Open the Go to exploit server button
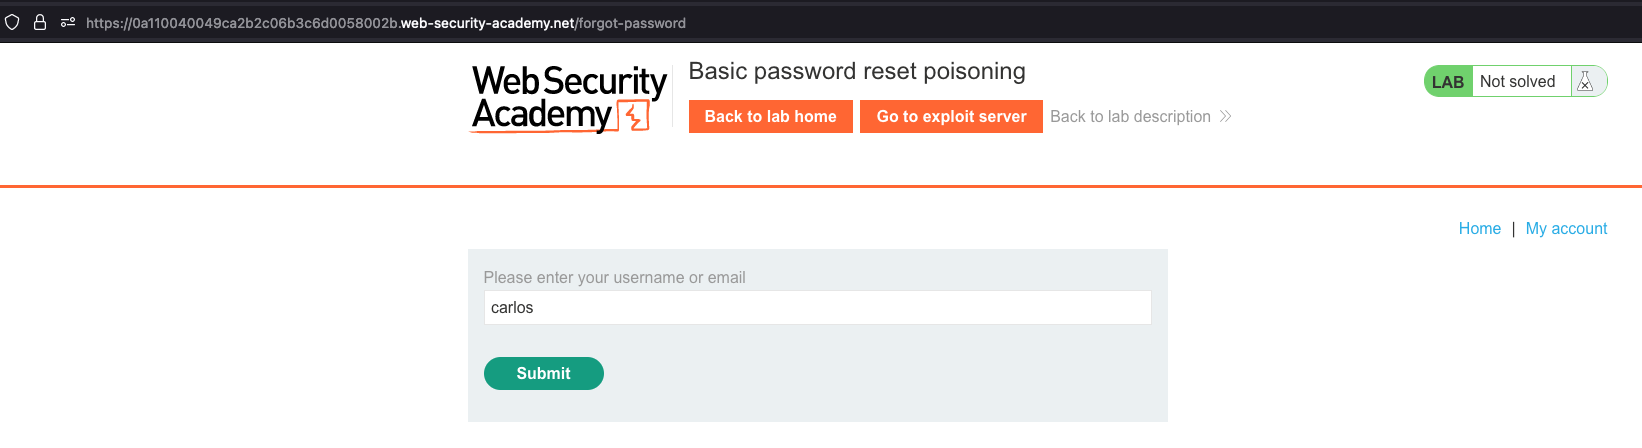Viewport: 1642px width, 448px height. click(x=951, y=117)
